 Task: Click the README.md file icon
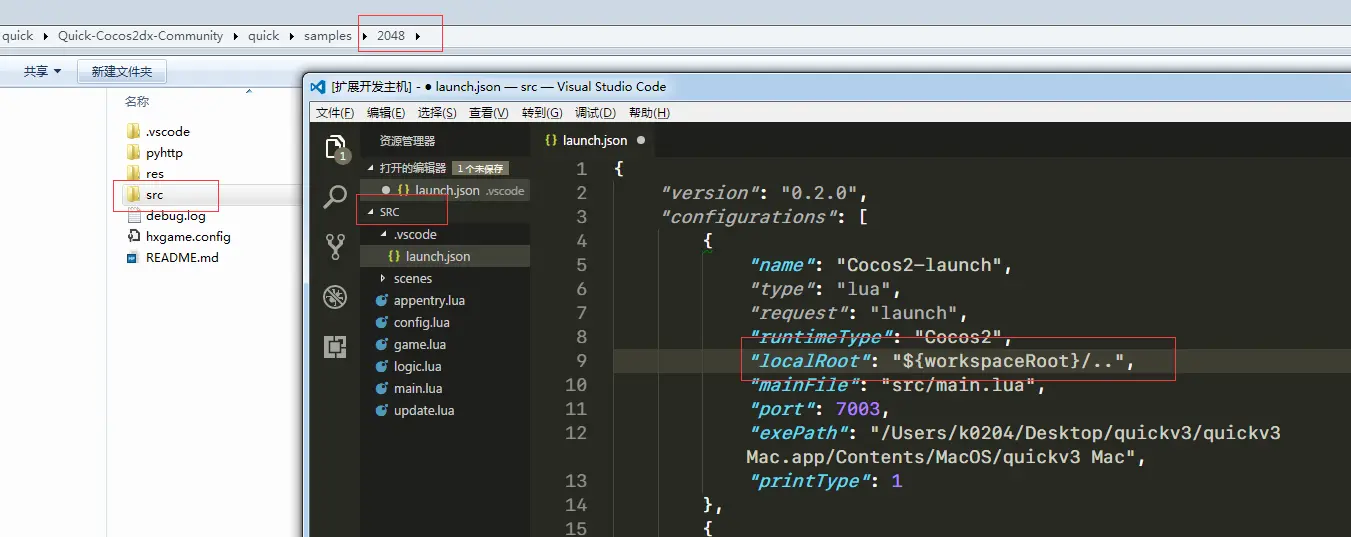coord(133,257)
